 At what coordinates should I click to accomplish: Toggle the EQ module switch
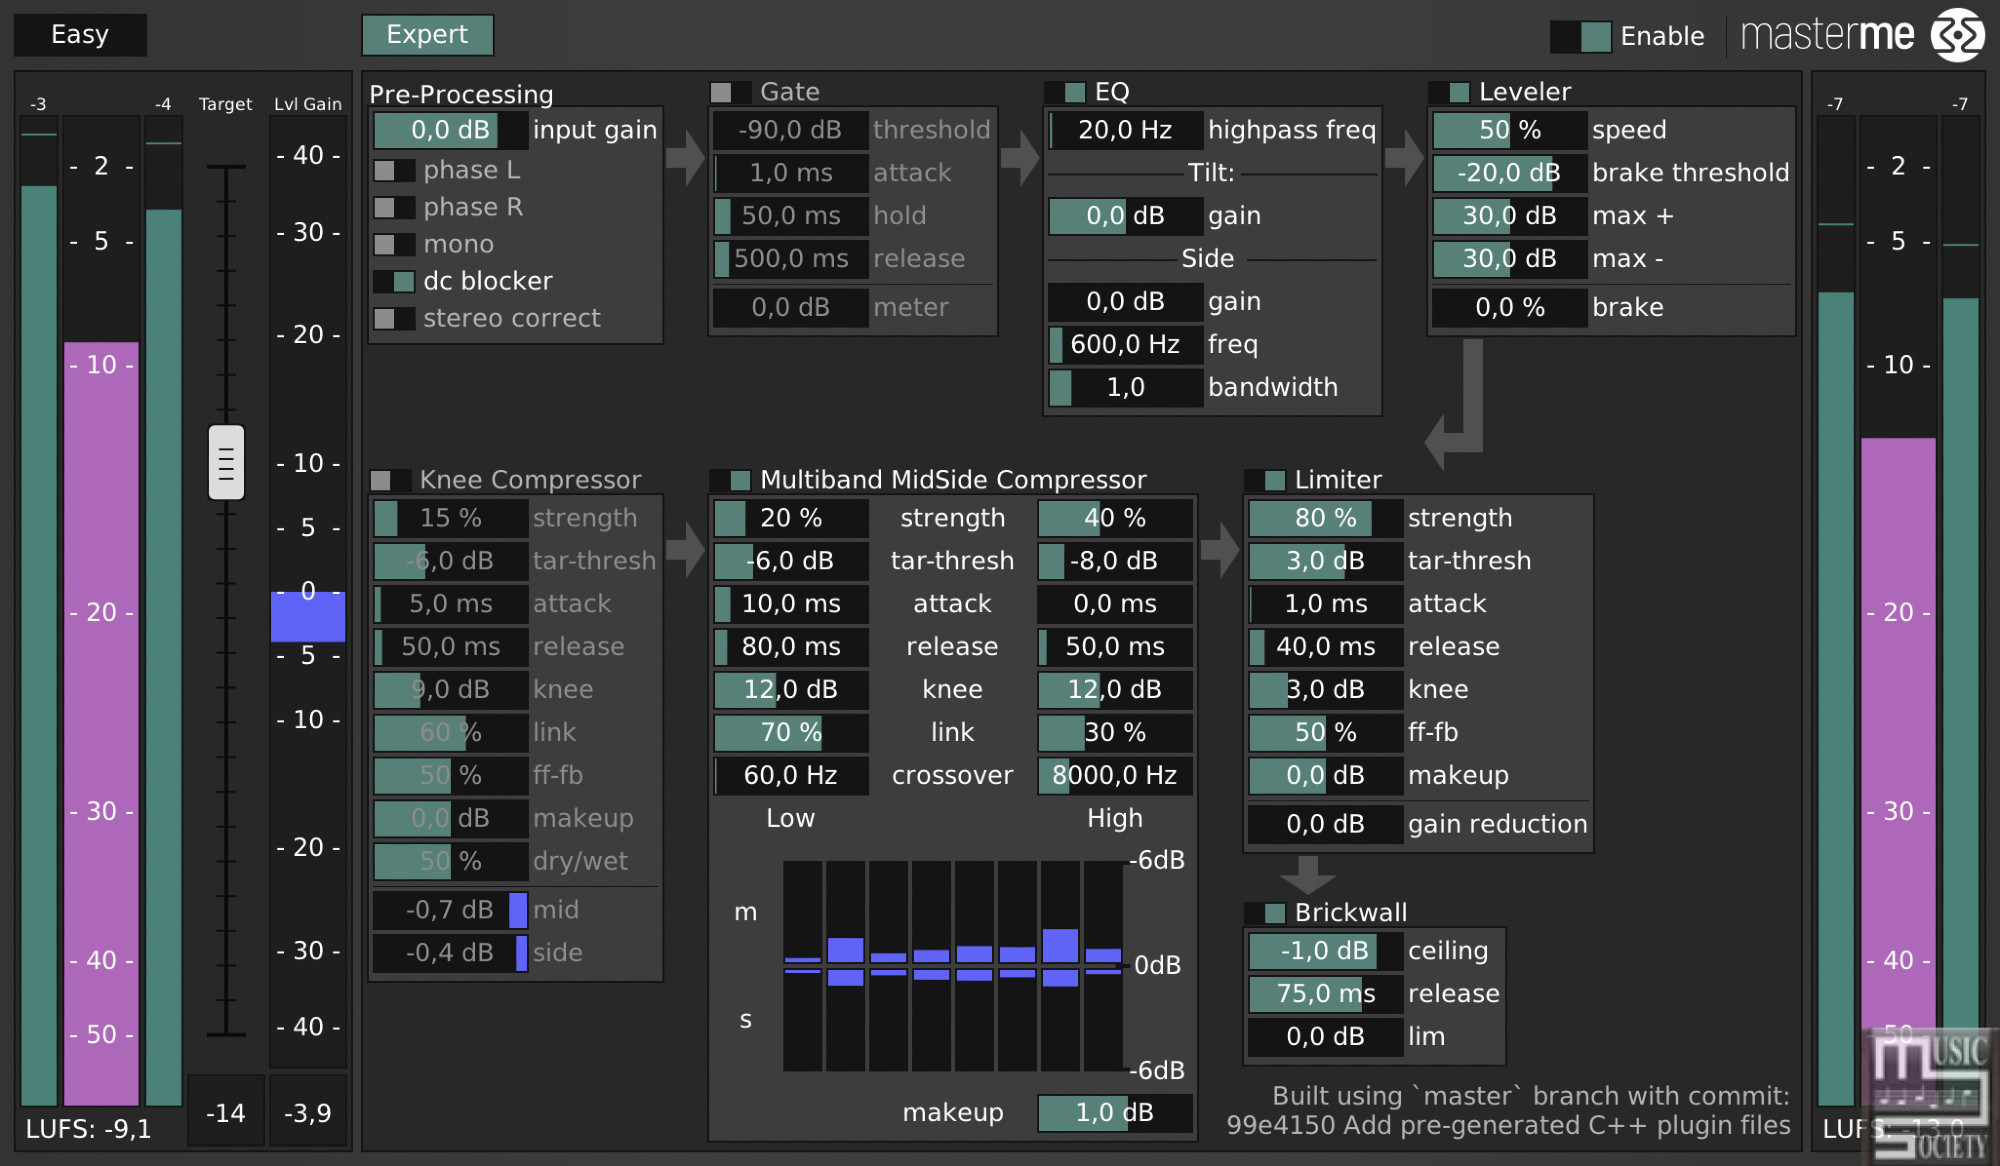pyautogui.click(x=1065, y=93)
